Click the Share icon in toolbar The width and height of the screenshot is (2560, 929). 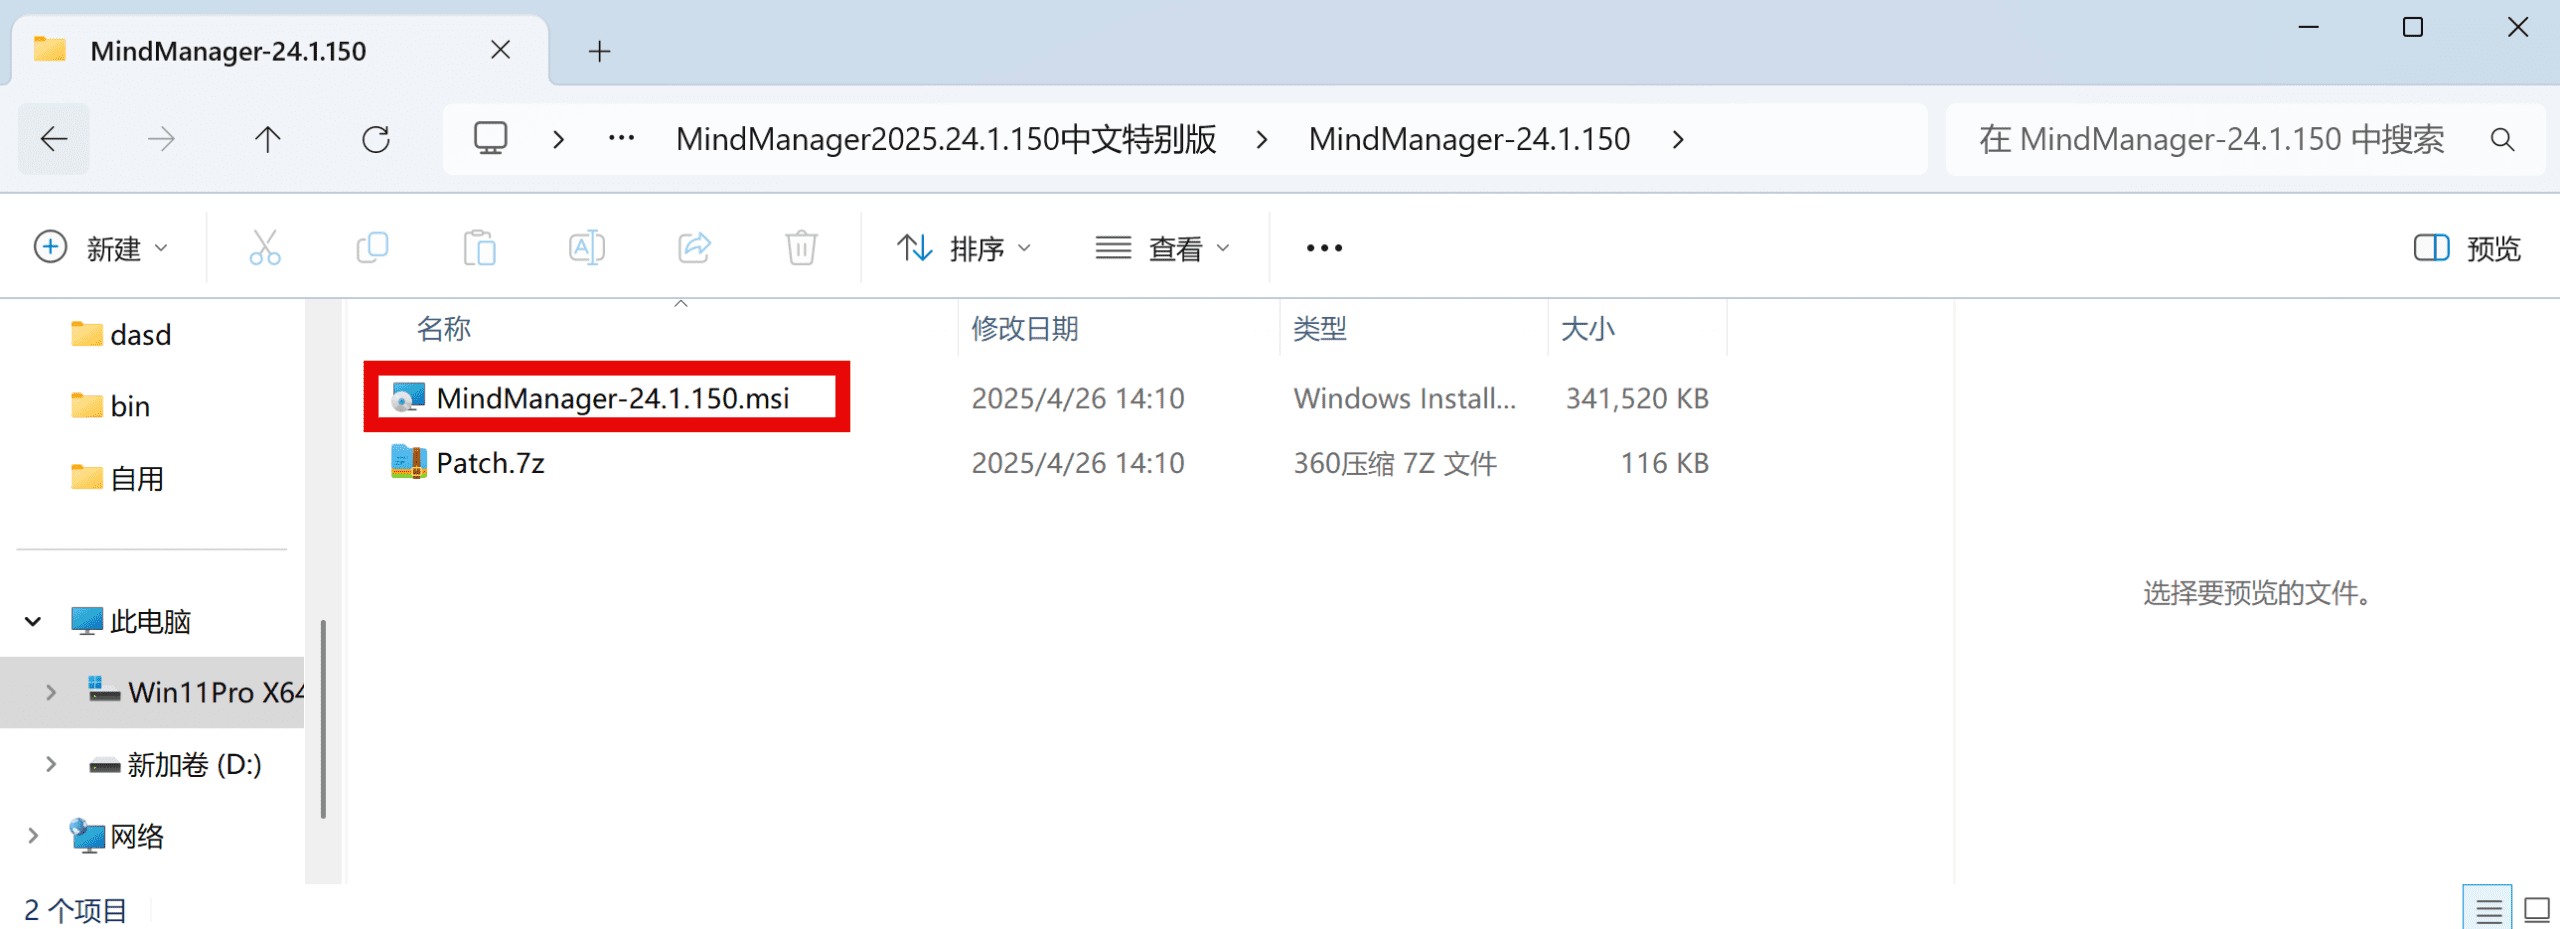pyautogui.click(x=694, y=248)
